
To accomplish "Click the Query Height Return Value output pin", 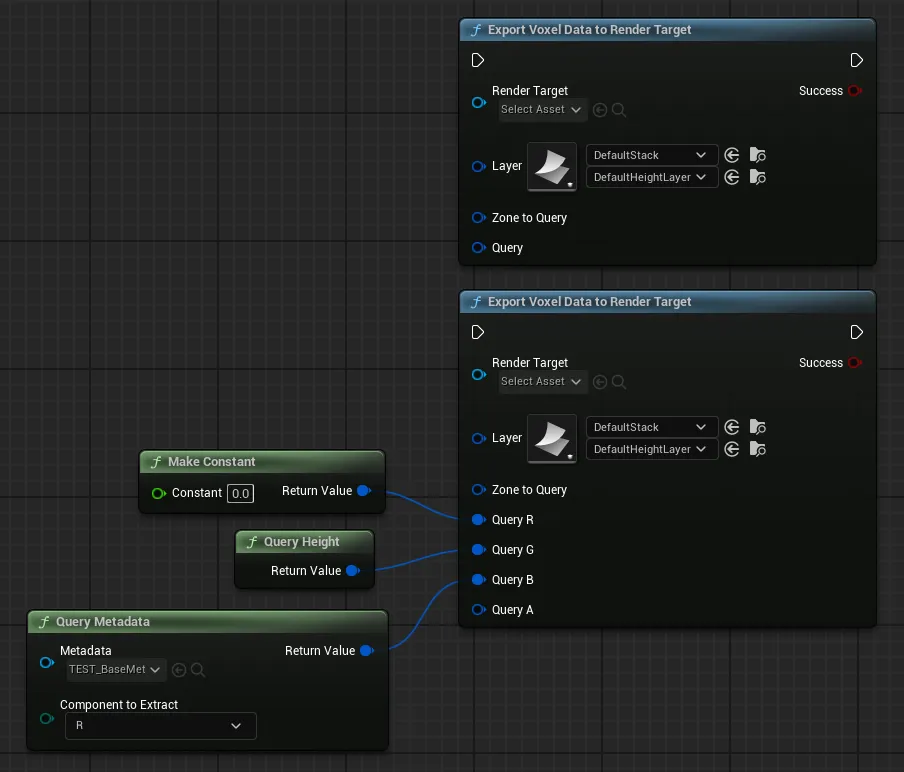I will (352, 571).
